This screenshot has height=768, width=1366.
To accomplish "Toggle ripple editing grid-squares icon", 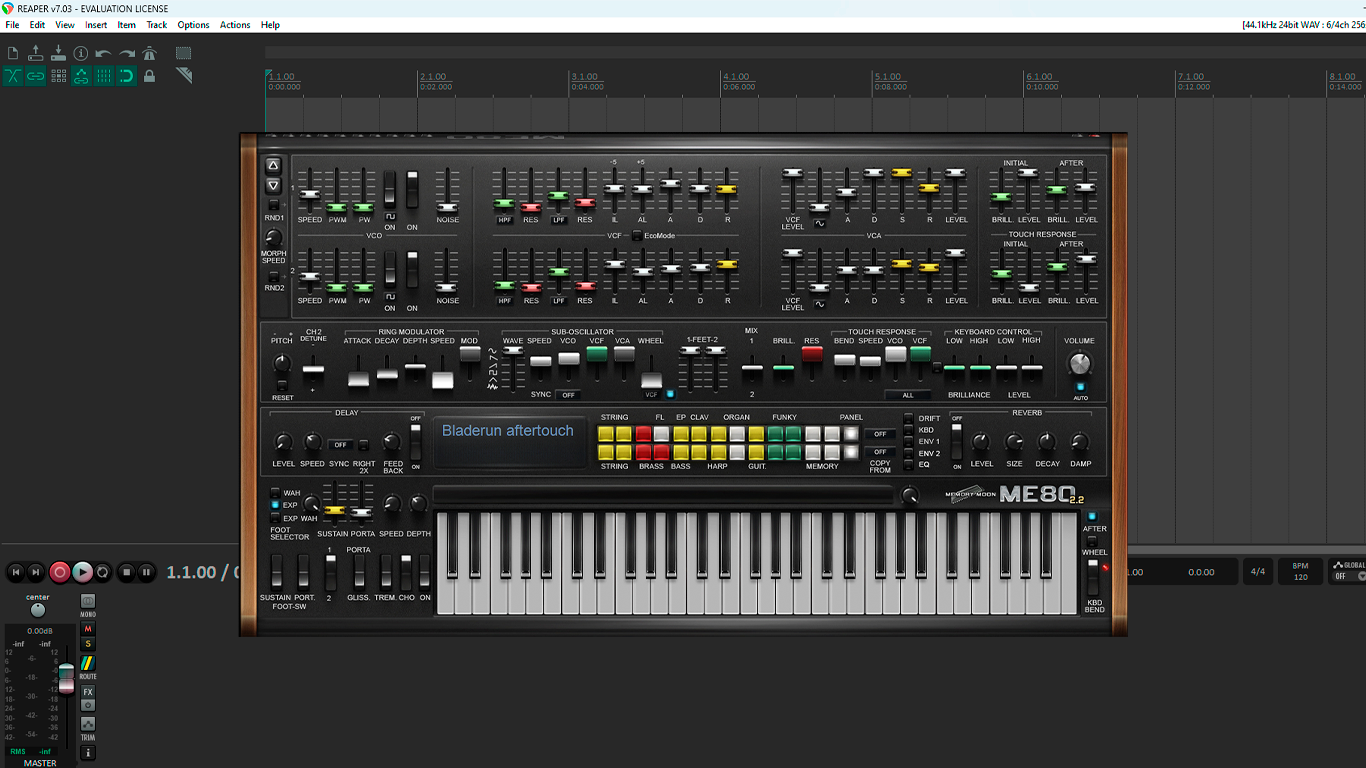I will pos(58,76).
